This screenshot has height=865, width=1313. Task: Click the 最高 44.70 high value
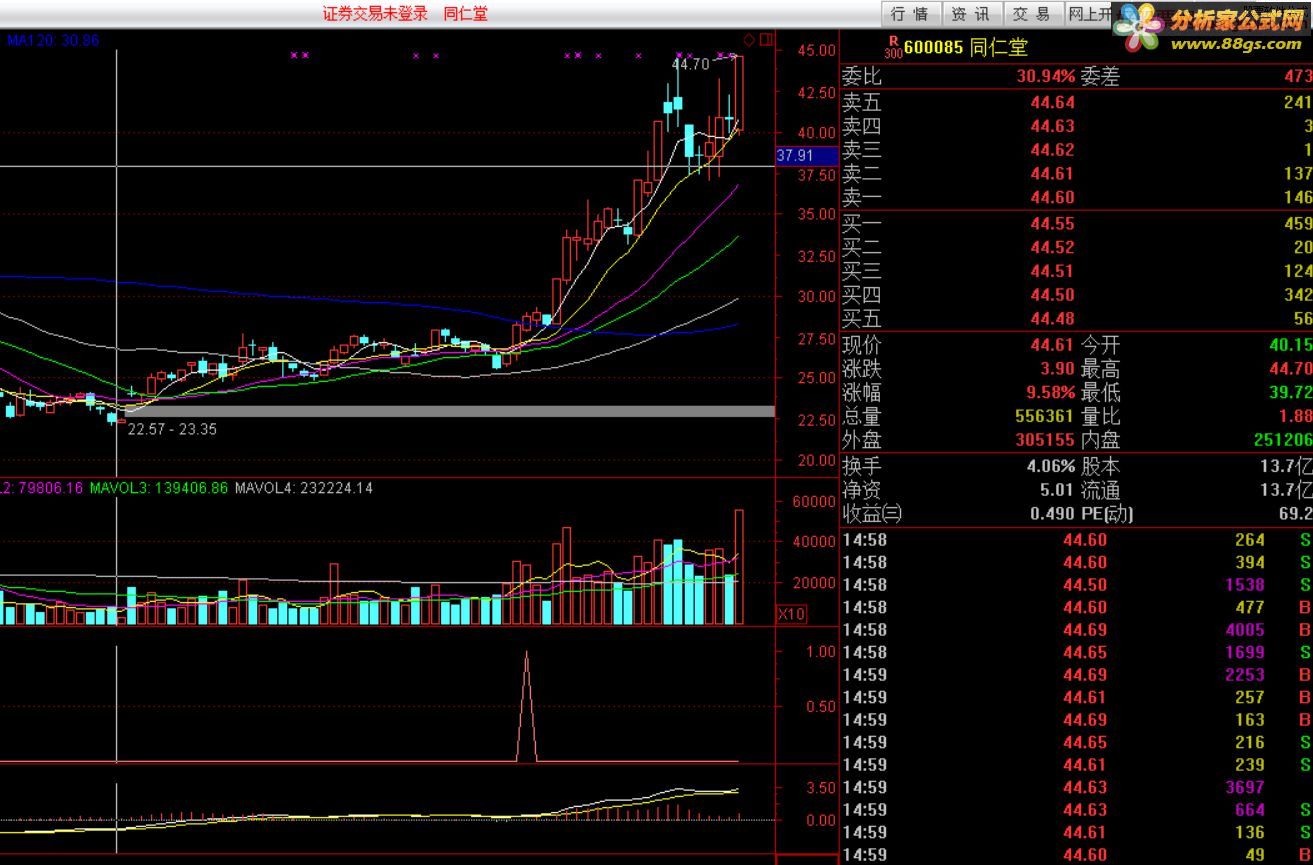1291,369
